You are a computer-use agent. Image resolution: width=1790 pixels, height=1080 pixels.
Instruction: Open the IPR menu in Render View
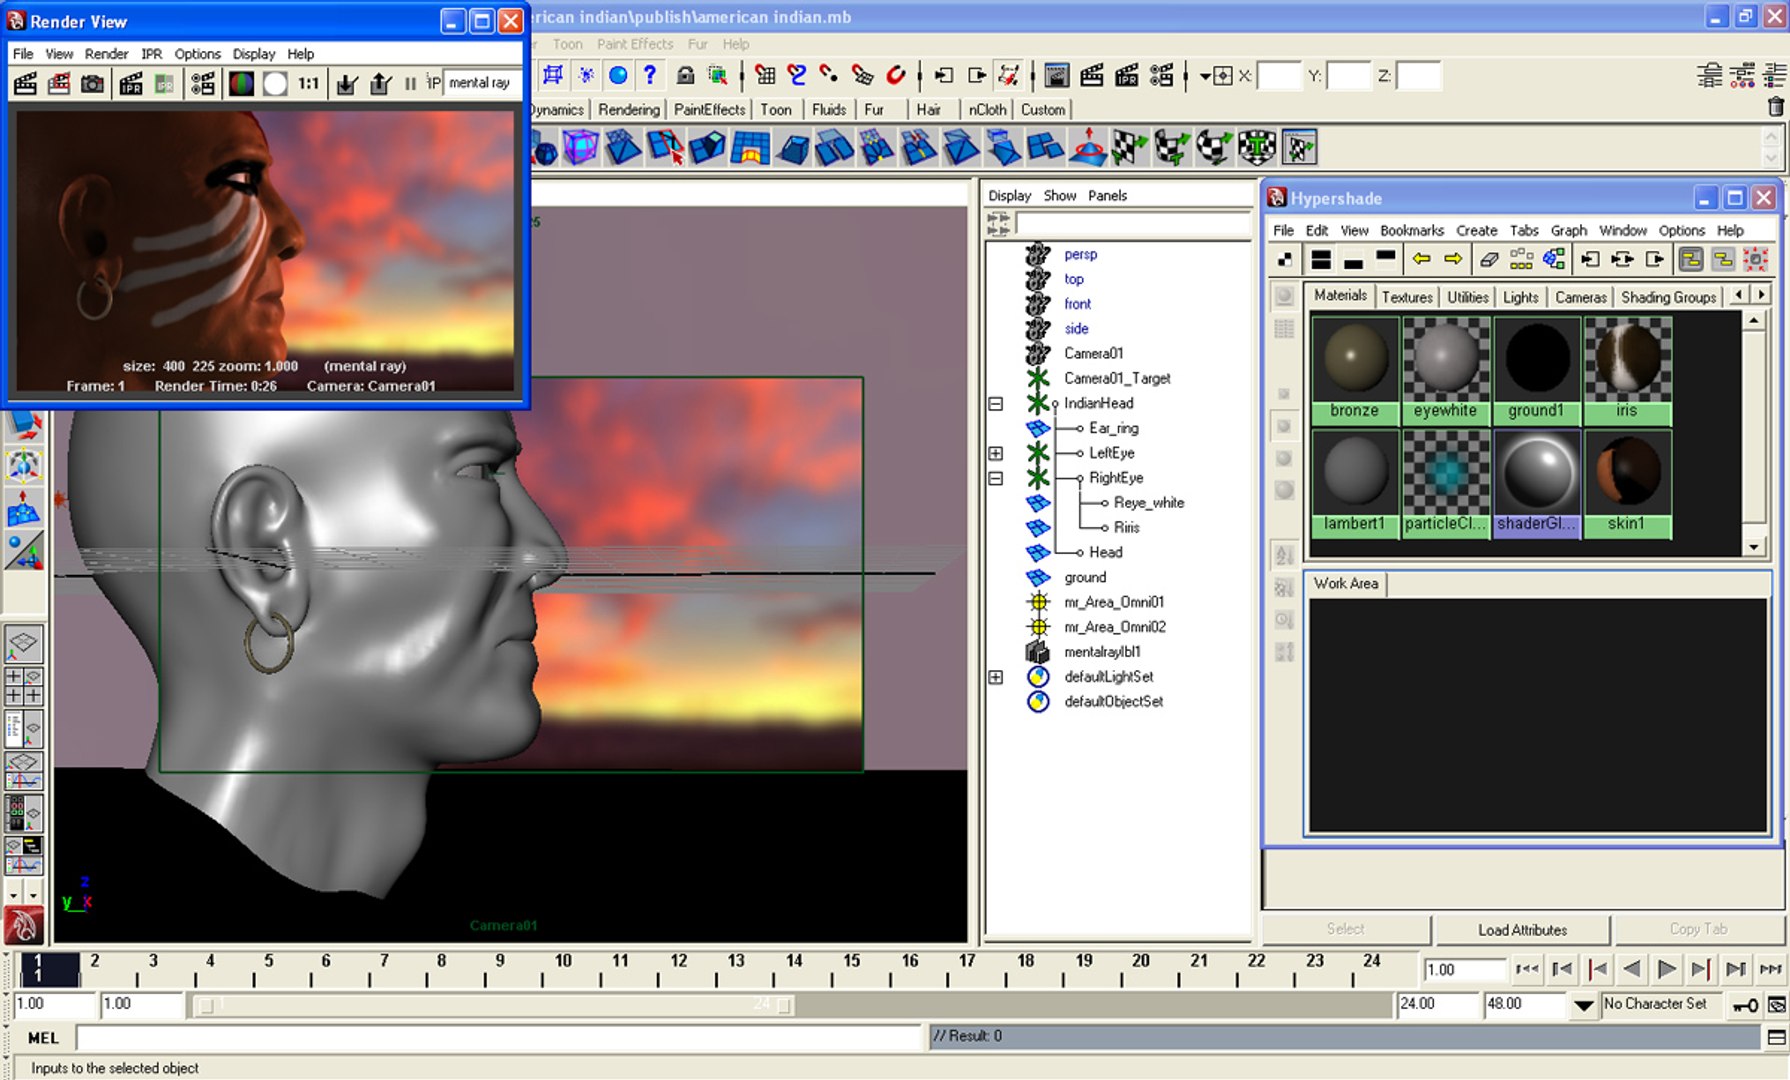151,54
